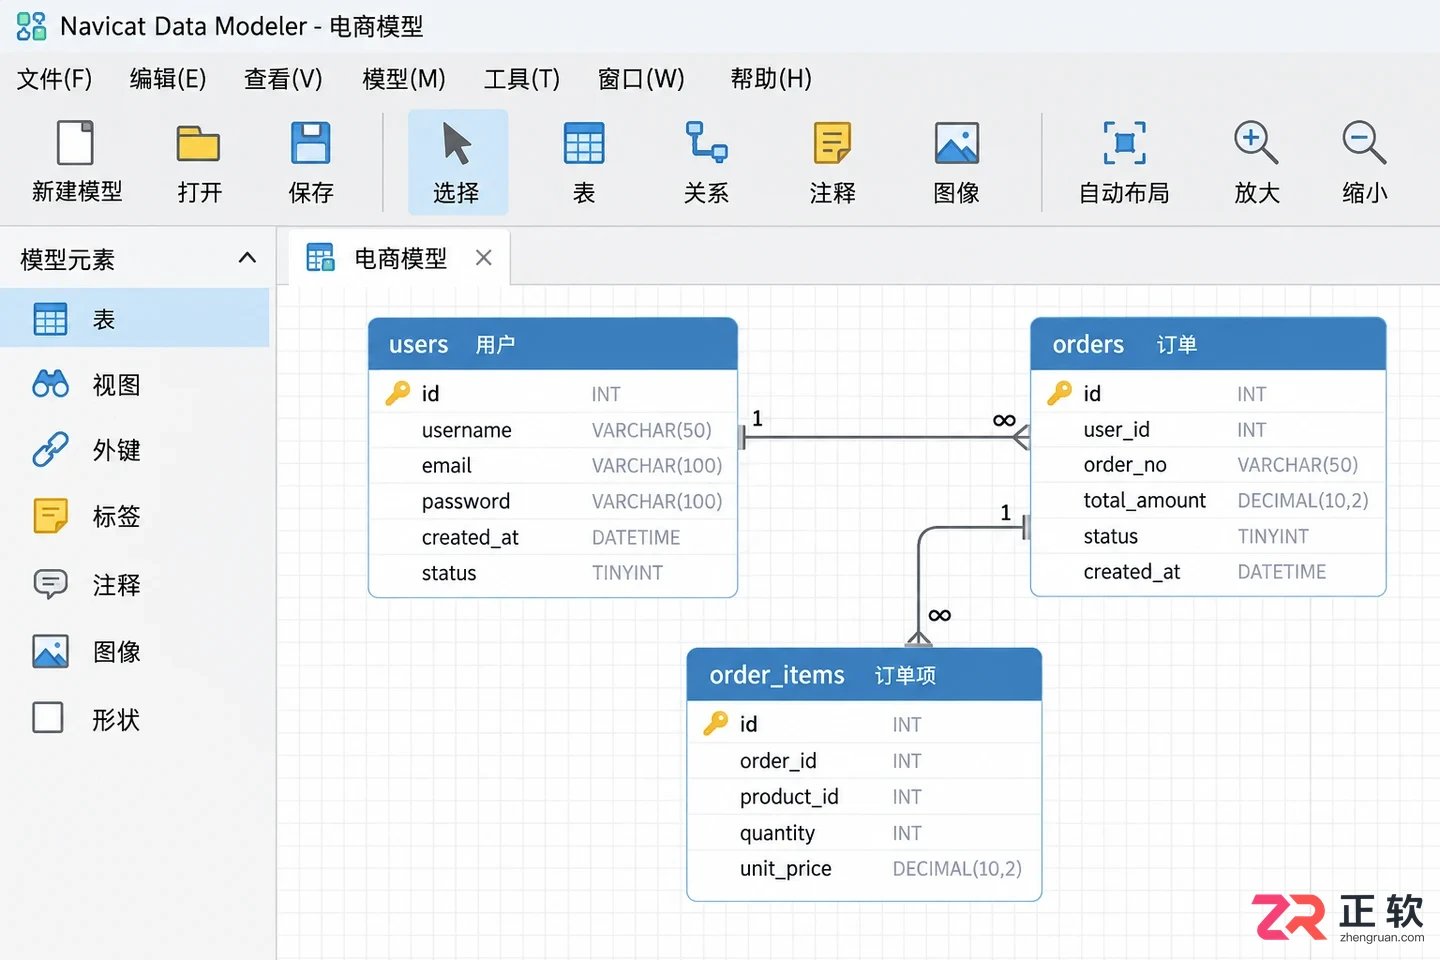Run 自动布局 auto layout
The image size is (1440, 960).
1124,162
